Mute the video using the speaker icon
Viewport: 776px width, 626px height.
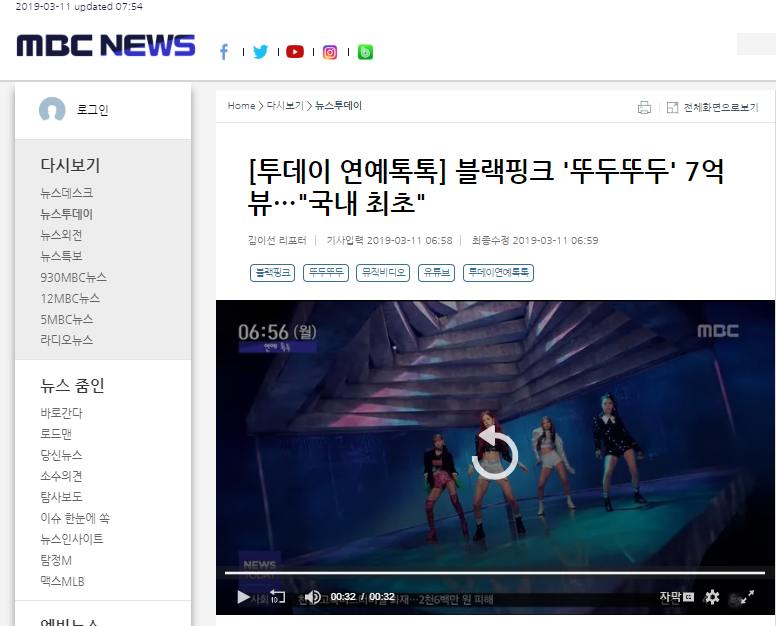tap(312, 597)
